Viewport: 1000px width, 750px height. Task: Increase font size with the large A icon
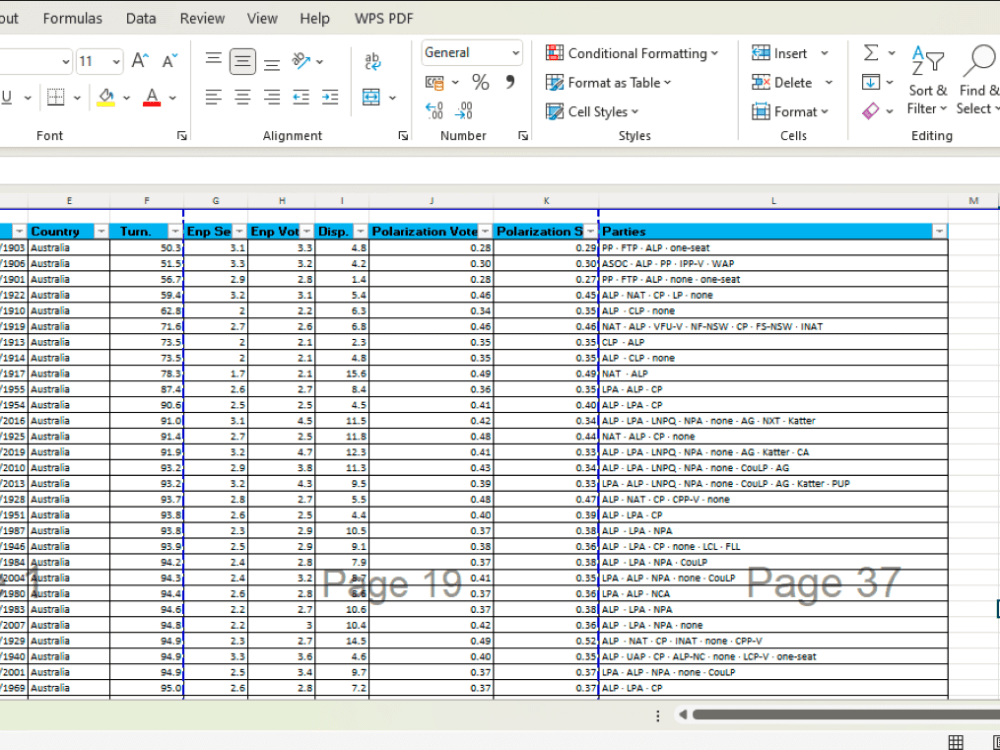(x=140, y=61)
